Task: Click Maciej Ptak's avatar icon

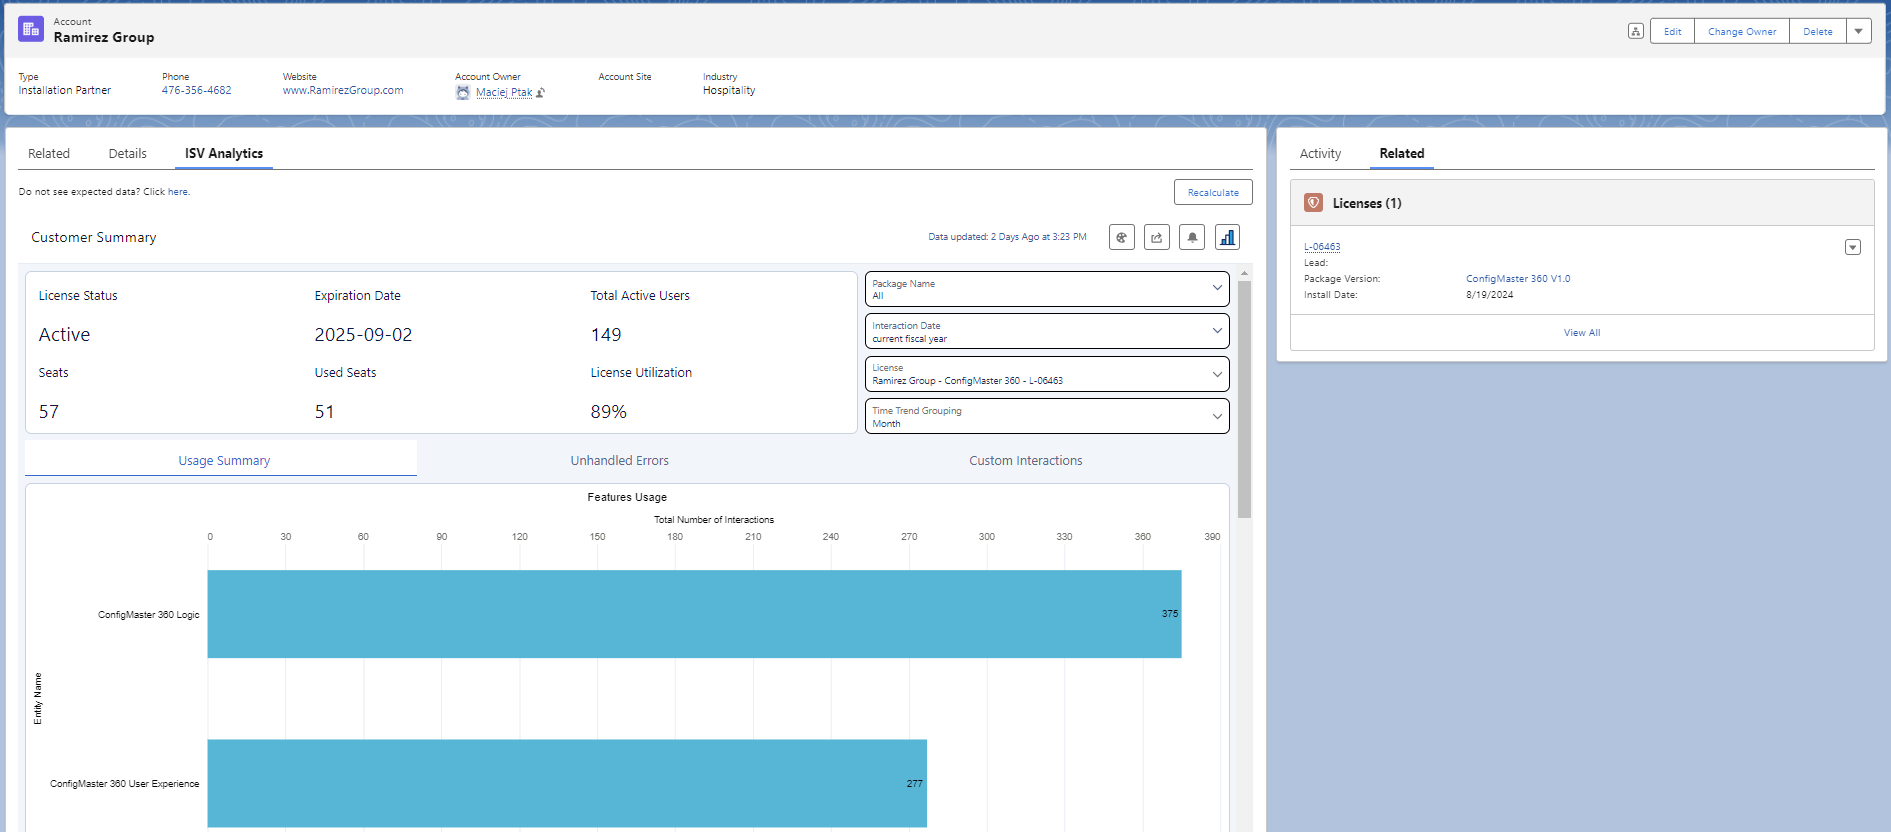Action: pos(463,92)
